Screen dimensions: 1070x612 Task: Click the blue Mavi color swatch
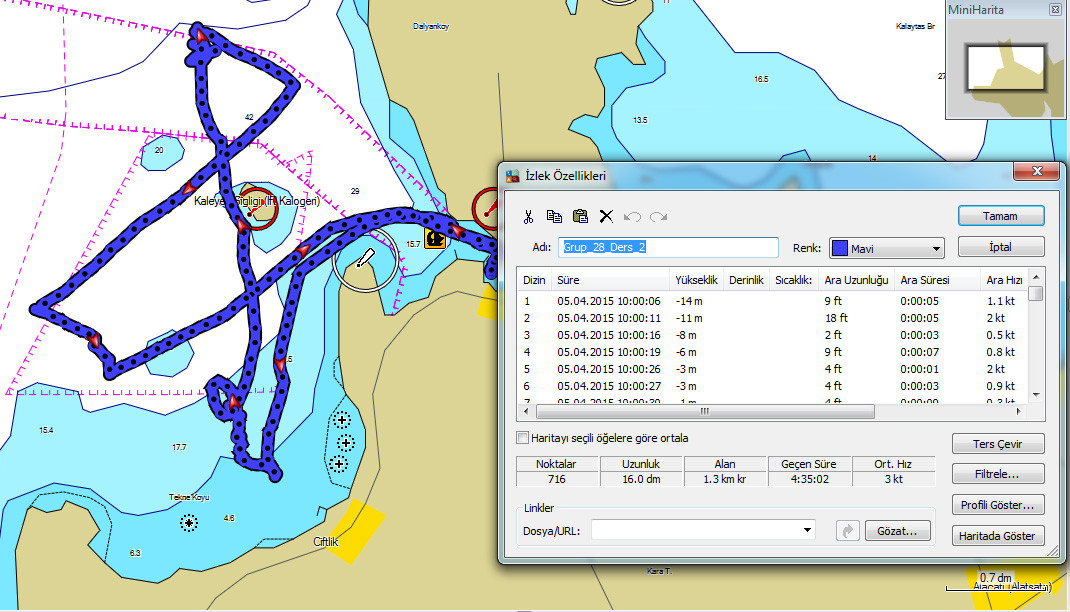pos(840,248)
